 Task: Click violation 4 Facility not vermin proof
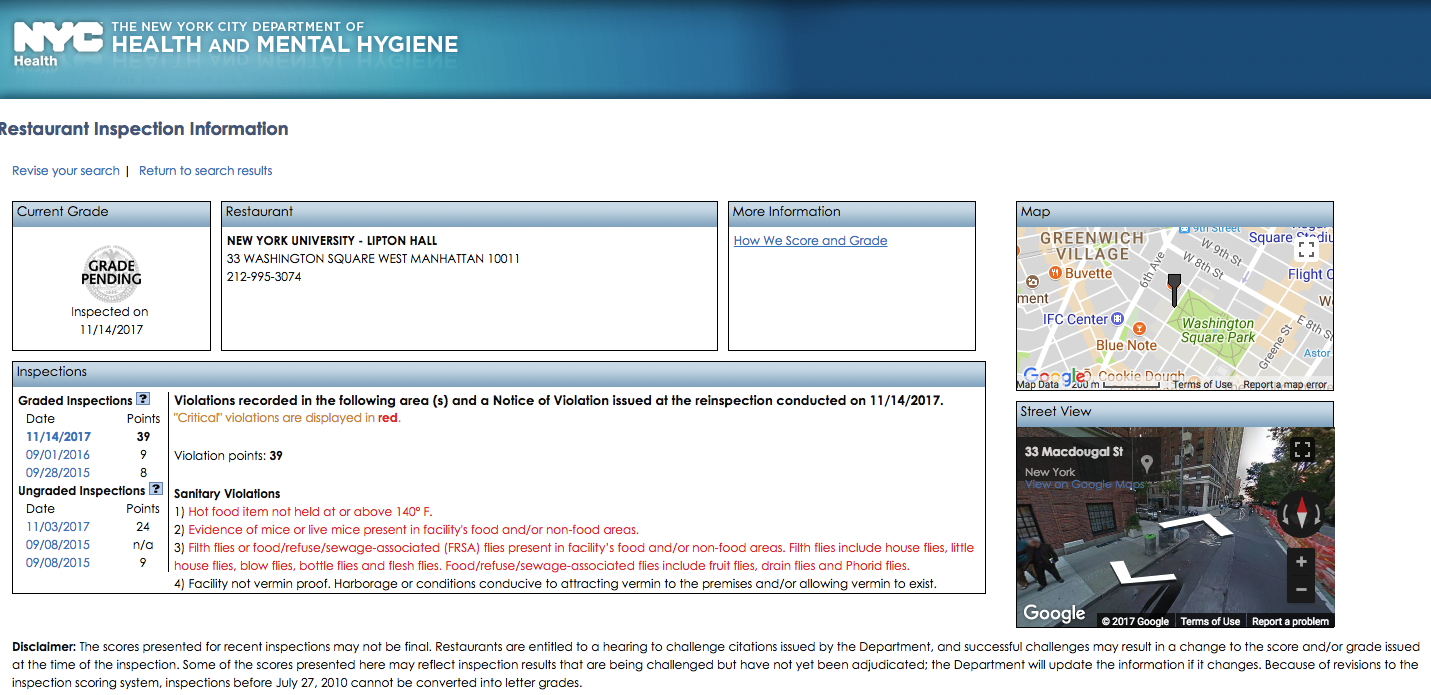555,584
